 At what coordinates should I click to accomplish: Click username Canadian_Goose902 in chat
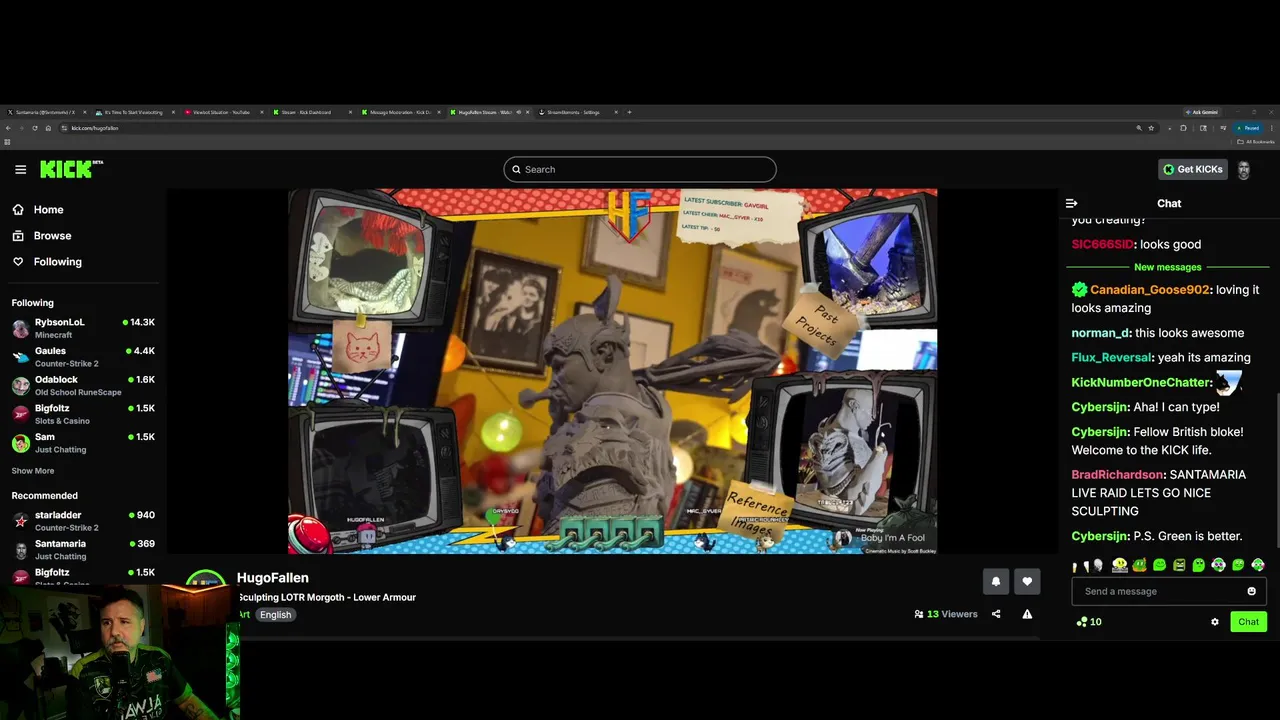1149,290
